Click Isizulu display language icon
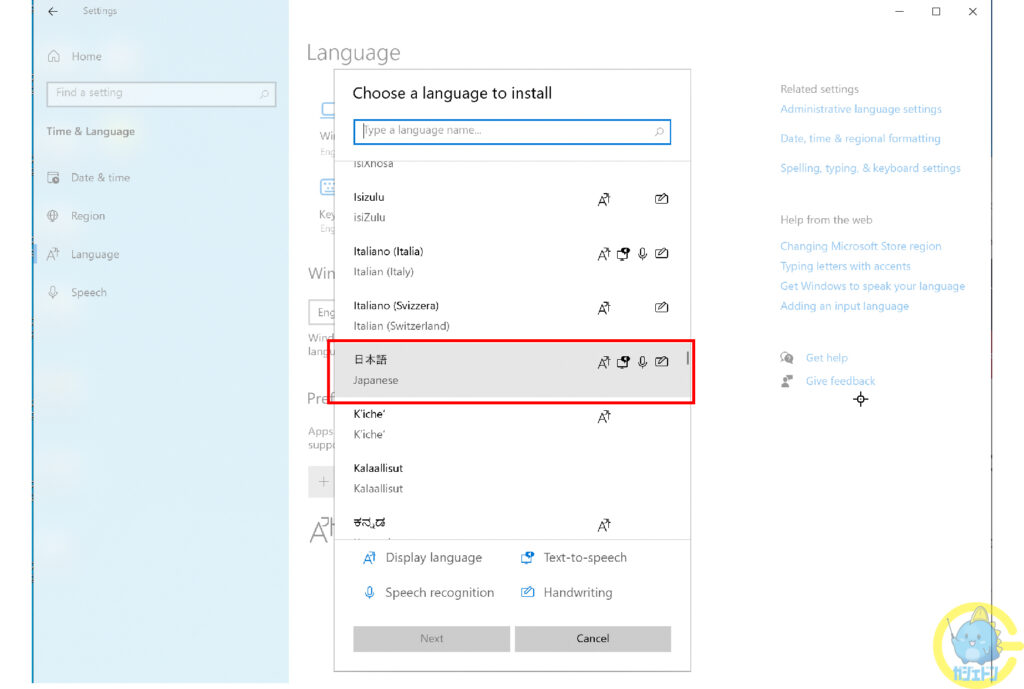The width and height of the screenshot is (1024, 689). (x=604, y=199)
